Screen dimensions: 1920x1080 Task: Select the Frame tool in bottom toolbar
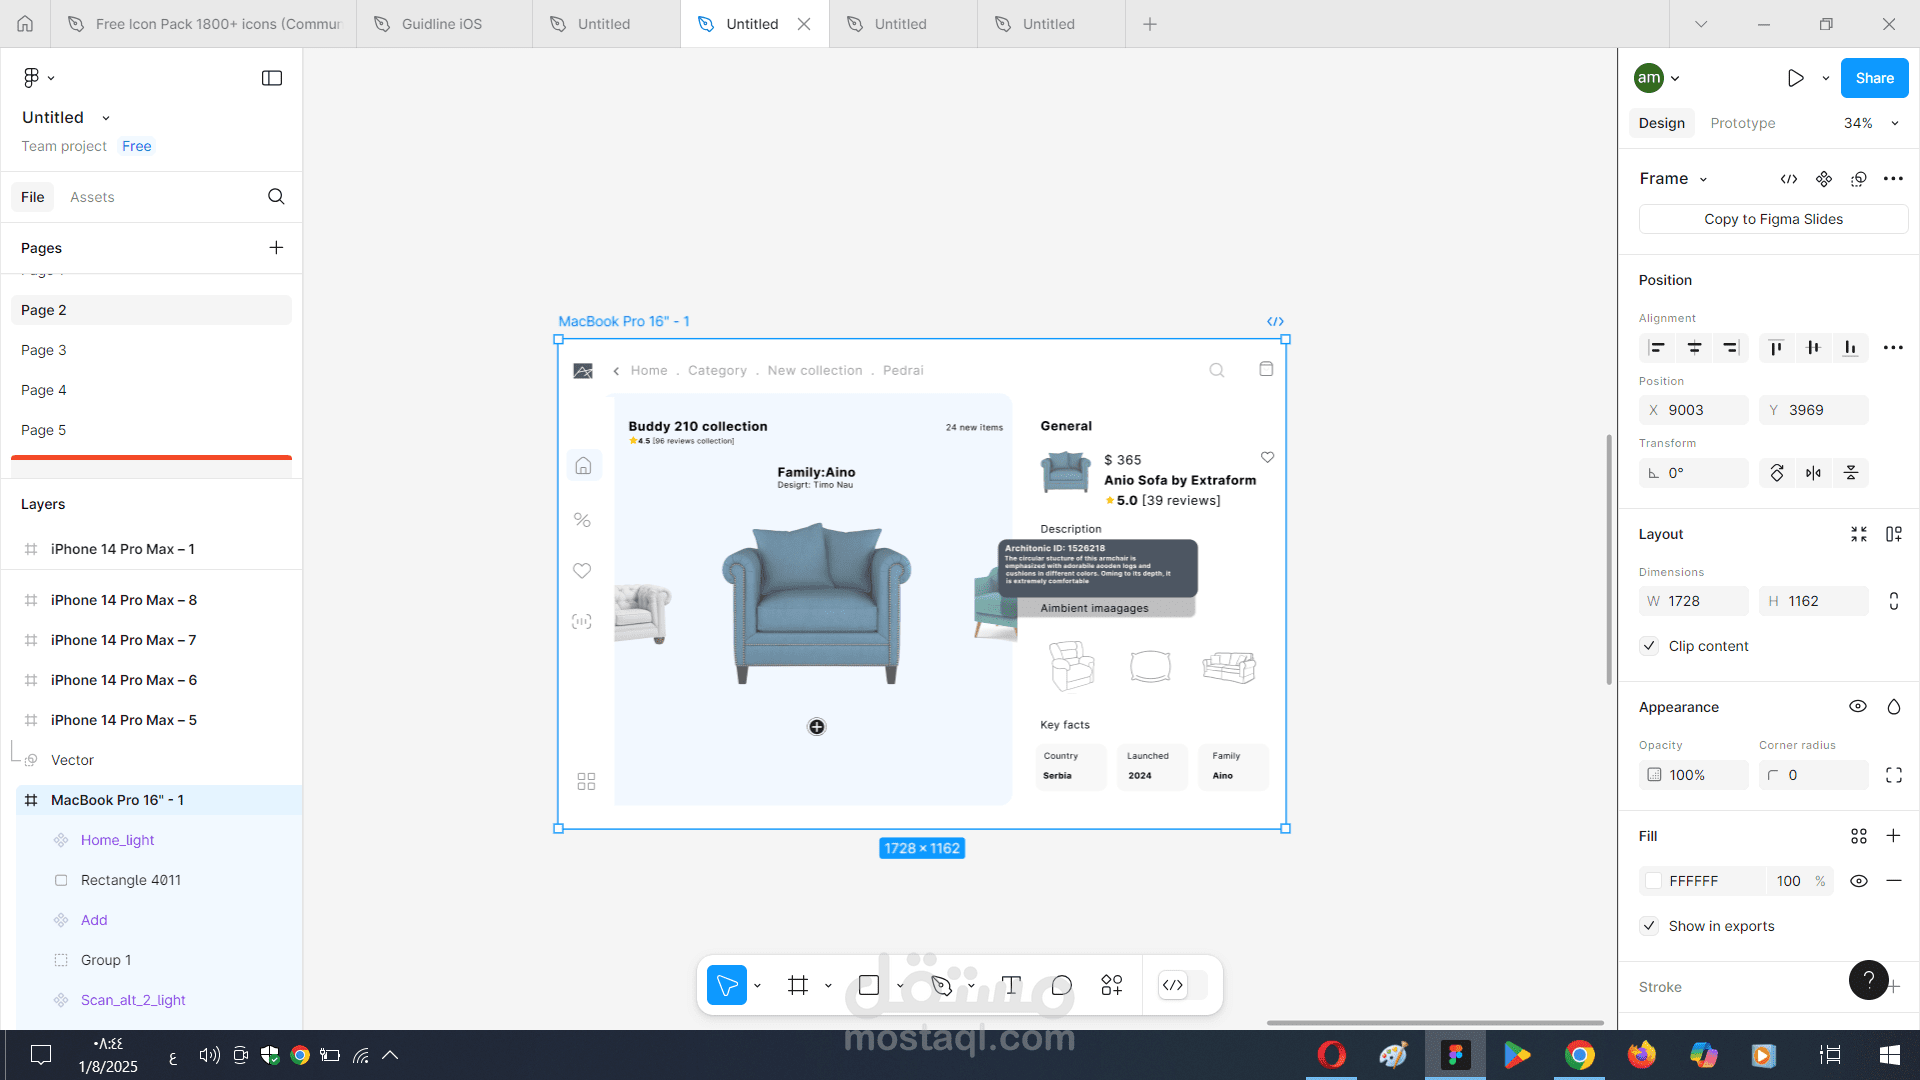(x=797, y=986)
